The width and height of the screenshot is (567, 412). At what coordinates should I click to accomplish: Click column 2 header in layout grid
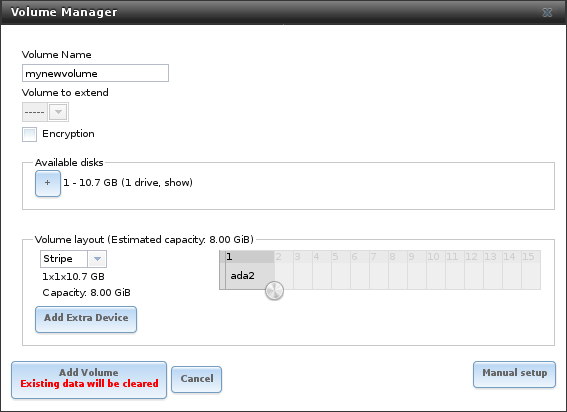284,257
